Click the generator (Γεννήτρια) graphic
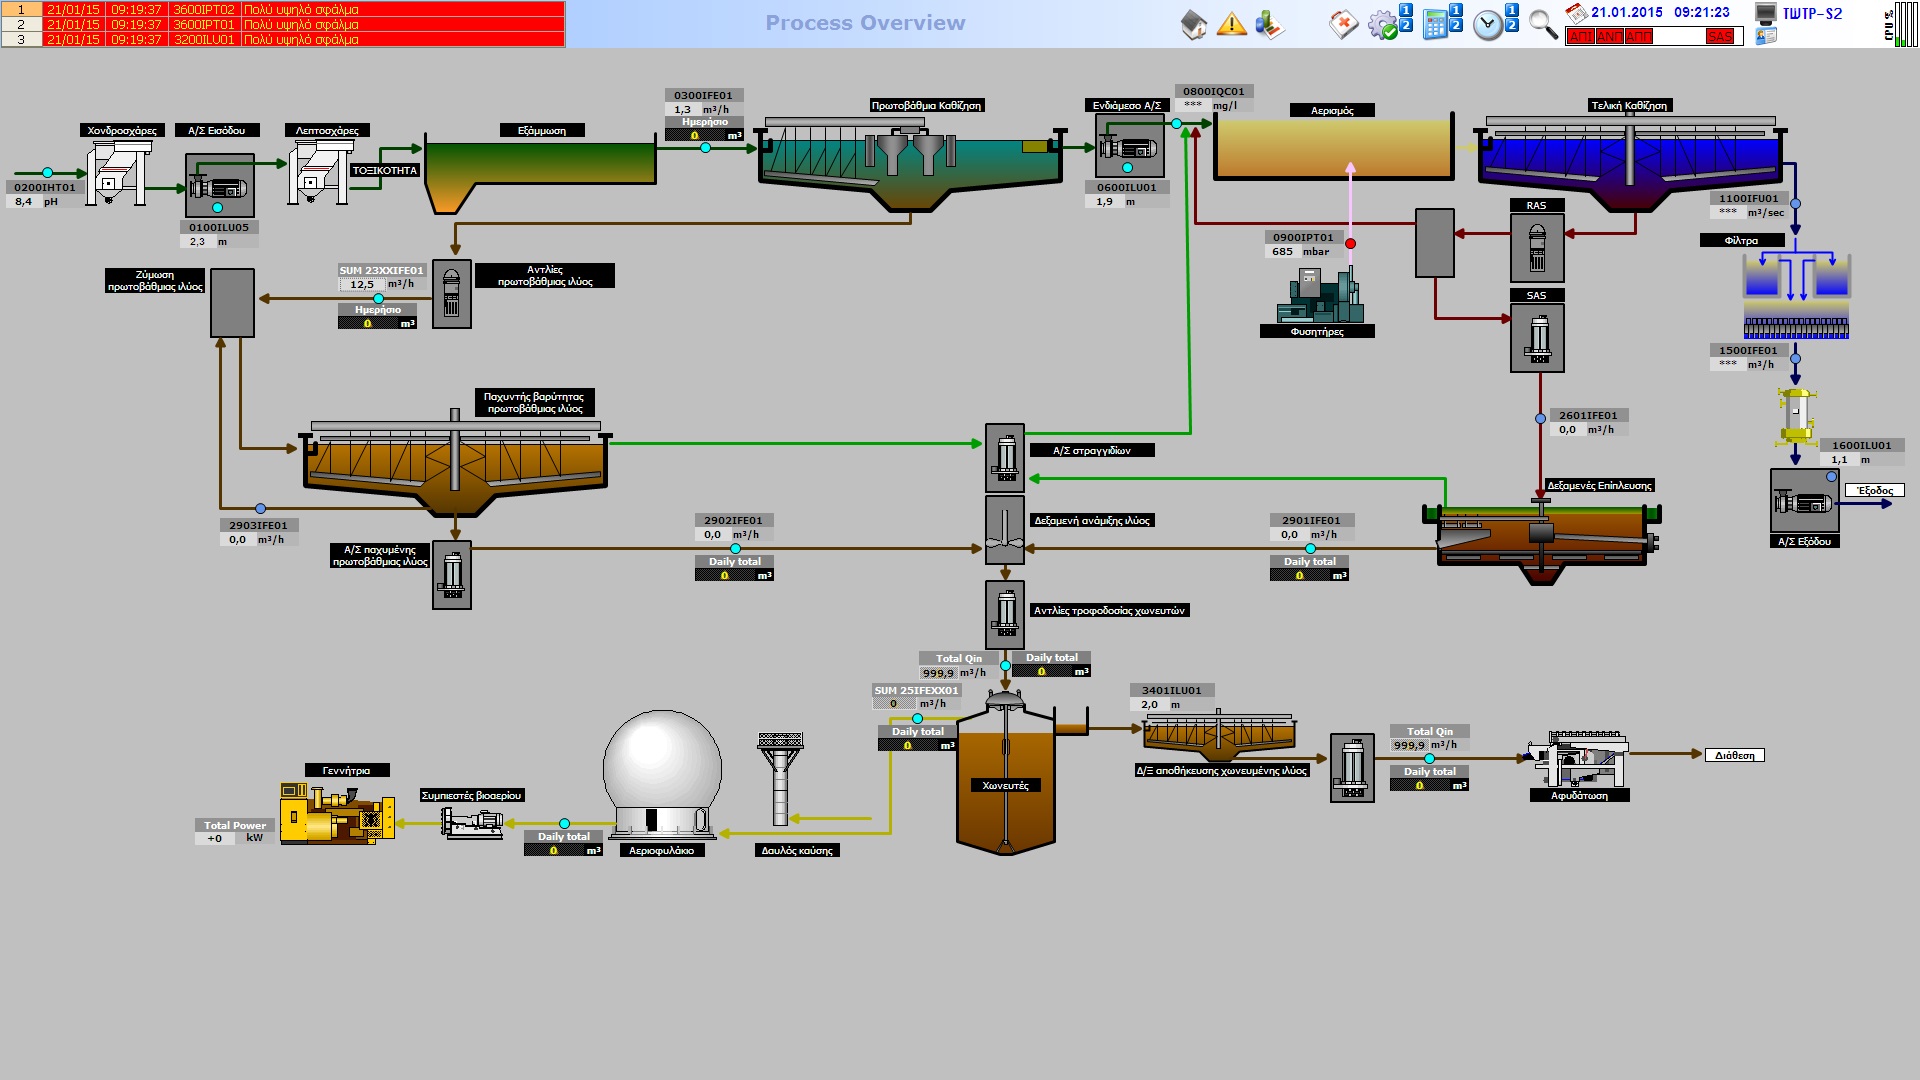This screenshot has height=1080, width=1920. pos(337,814)
